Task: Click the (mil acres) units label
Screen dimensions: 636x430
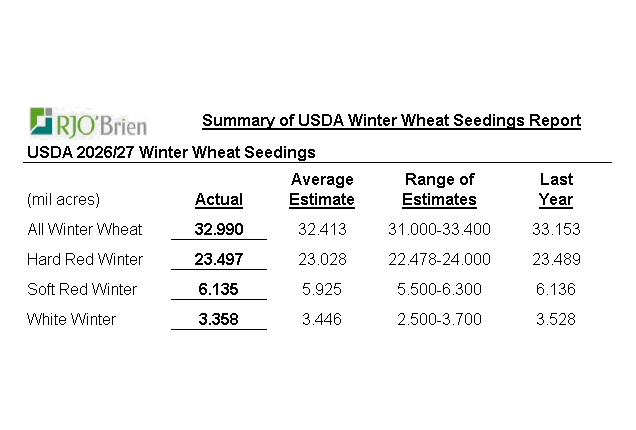Action: (x=64, y=199)
